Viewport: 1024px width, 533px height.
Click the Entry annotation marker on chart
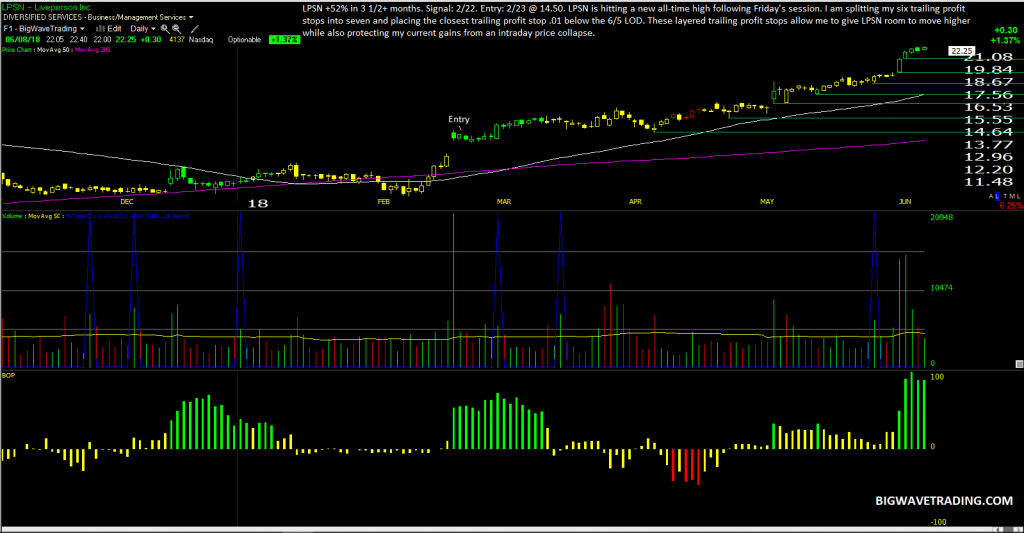point(458,120)
